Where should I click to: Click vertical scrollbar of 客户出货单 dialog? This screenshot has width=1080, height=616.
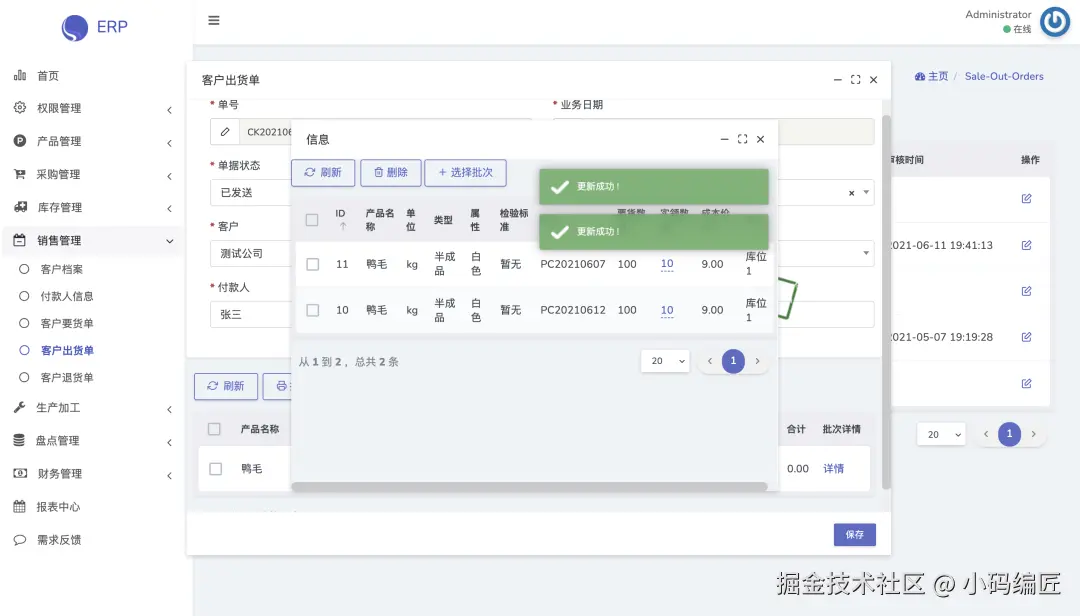click(x=886, y=302)
